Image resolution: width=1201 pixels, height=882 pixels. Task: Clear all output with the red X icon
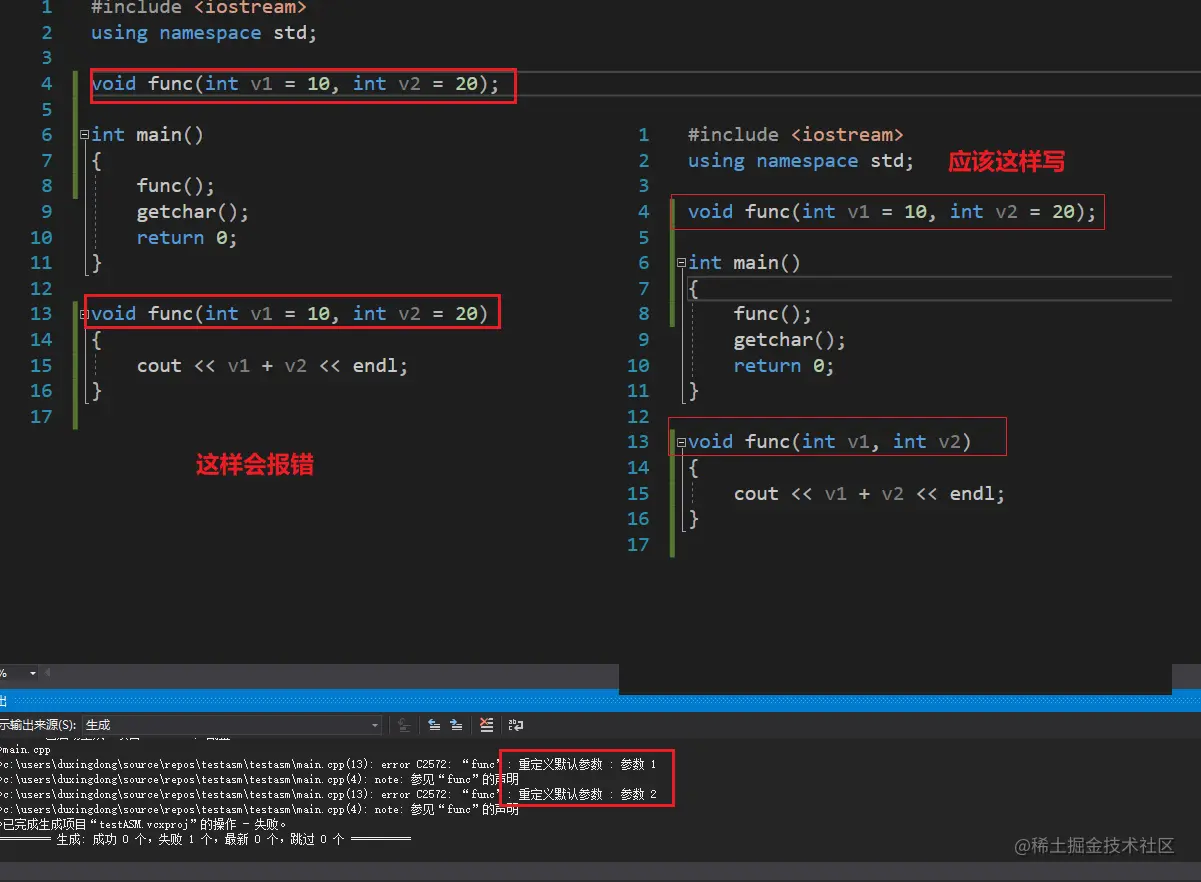(x=486, y=725)
